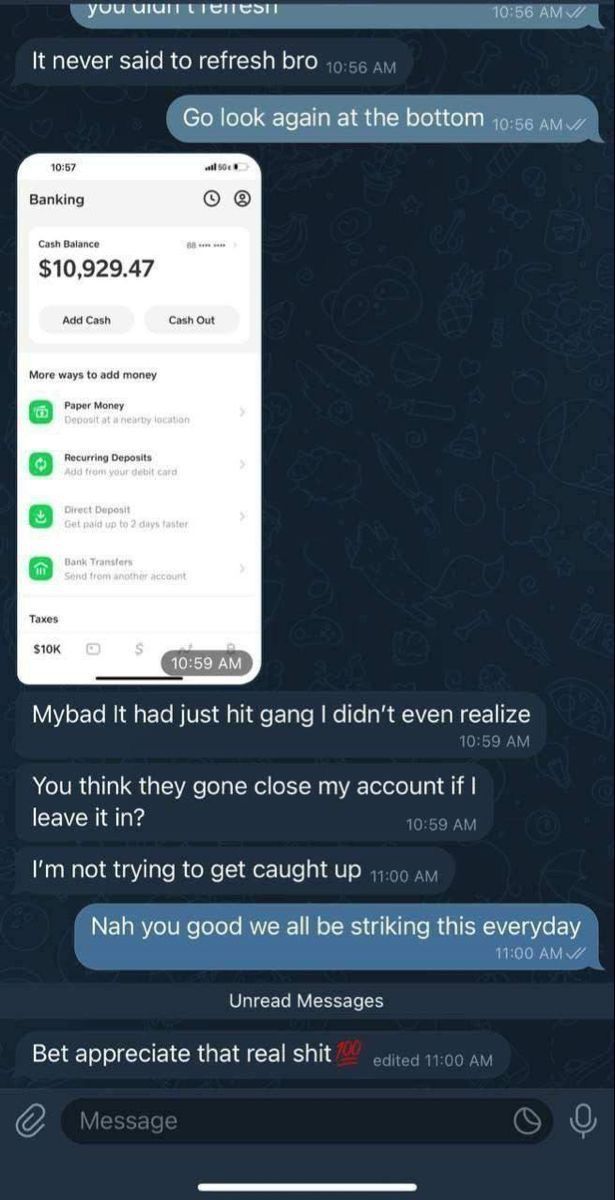Tap the microphone voice message icon
Screen dimensions: 615x1200
click(x=582, y=1122)
